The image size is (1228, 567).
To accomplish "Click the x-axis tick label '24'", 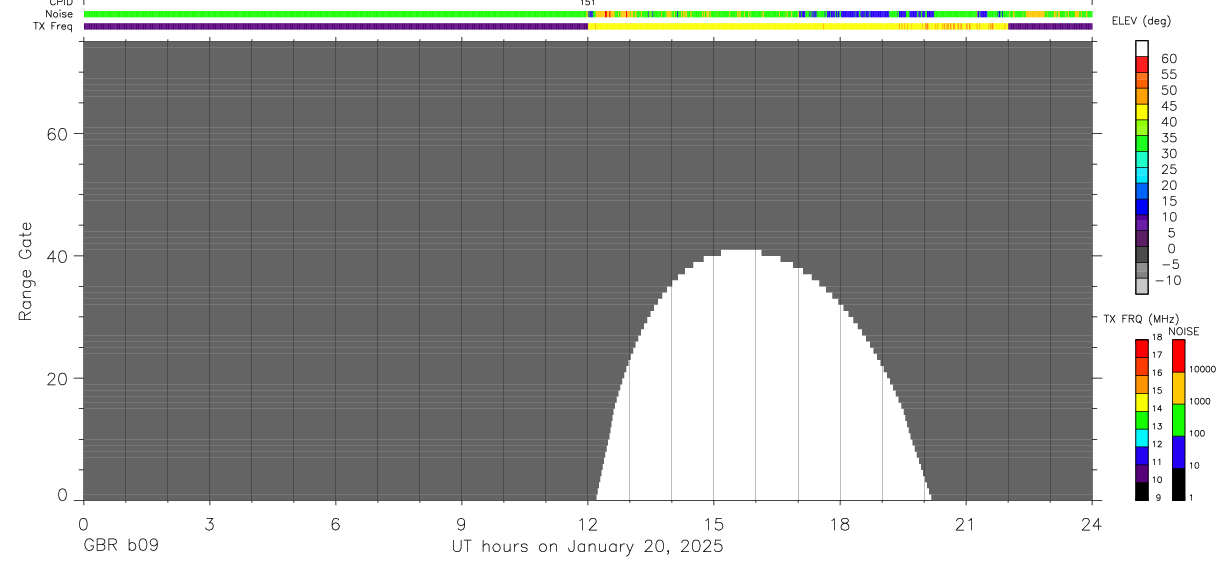I will (1092, 523).
